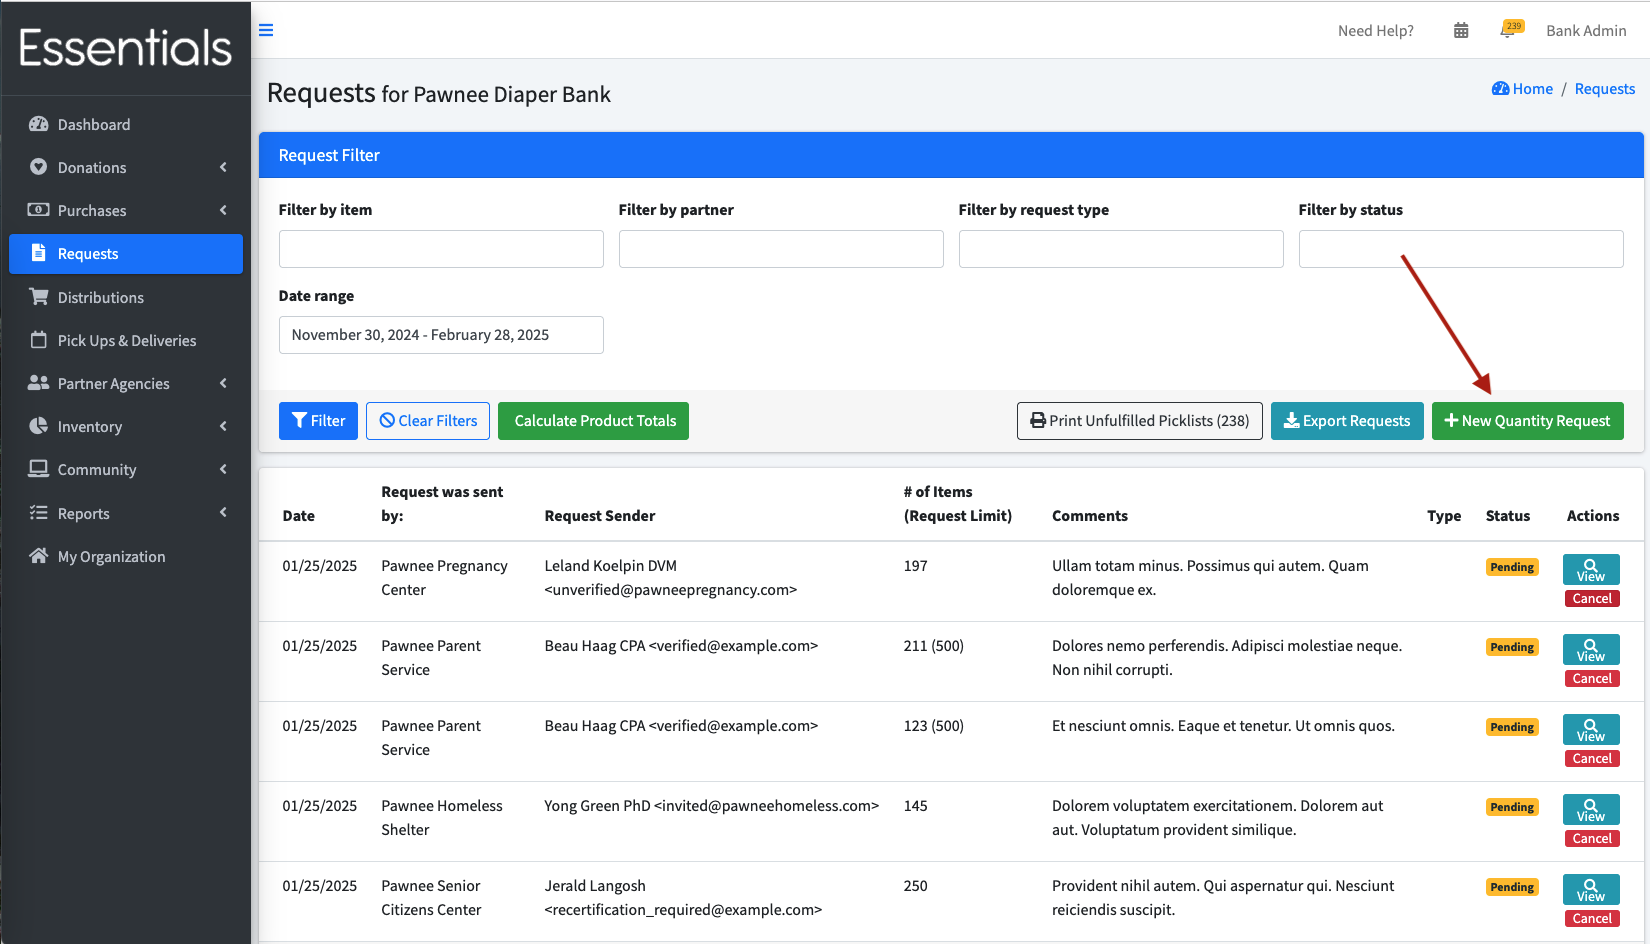Click the Need Help? link
The height and width of the screenshot is (944, 1650).
click(1376, 31)
